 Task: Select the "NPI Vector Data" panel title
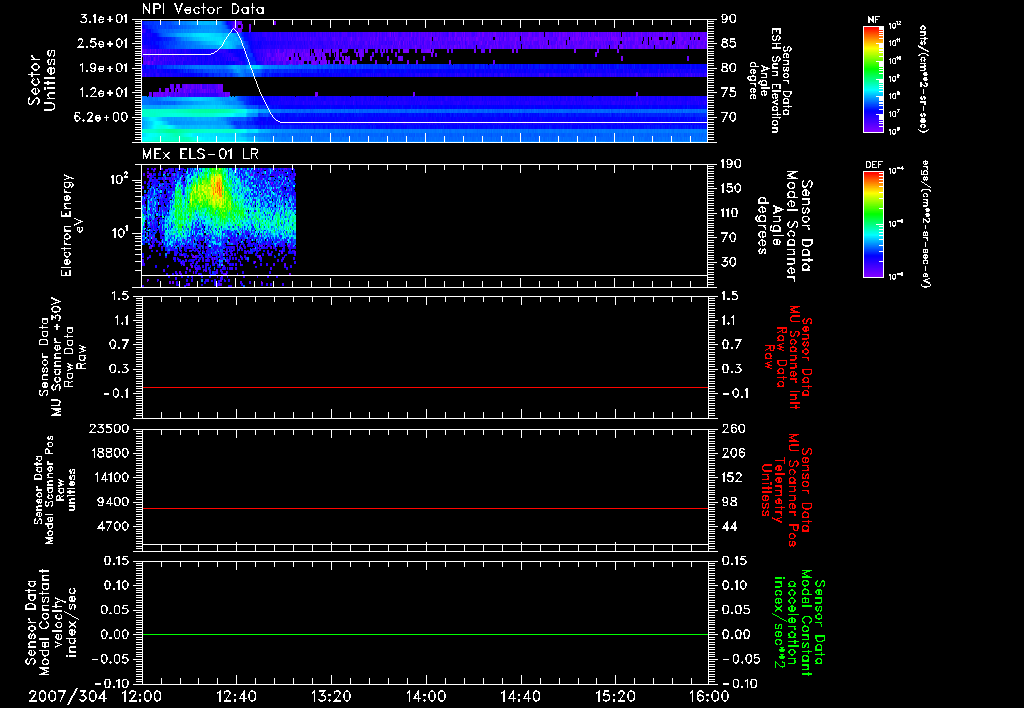[203, 9]
